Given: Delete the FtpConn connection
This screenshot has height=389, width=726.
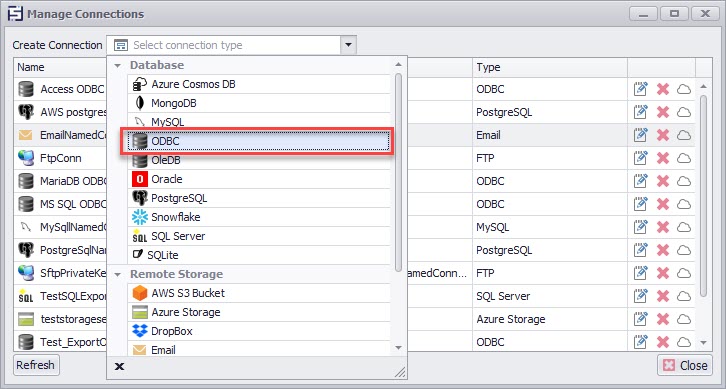Looking at the screenshot, I should pyautogui.click(x=663, y=158).
